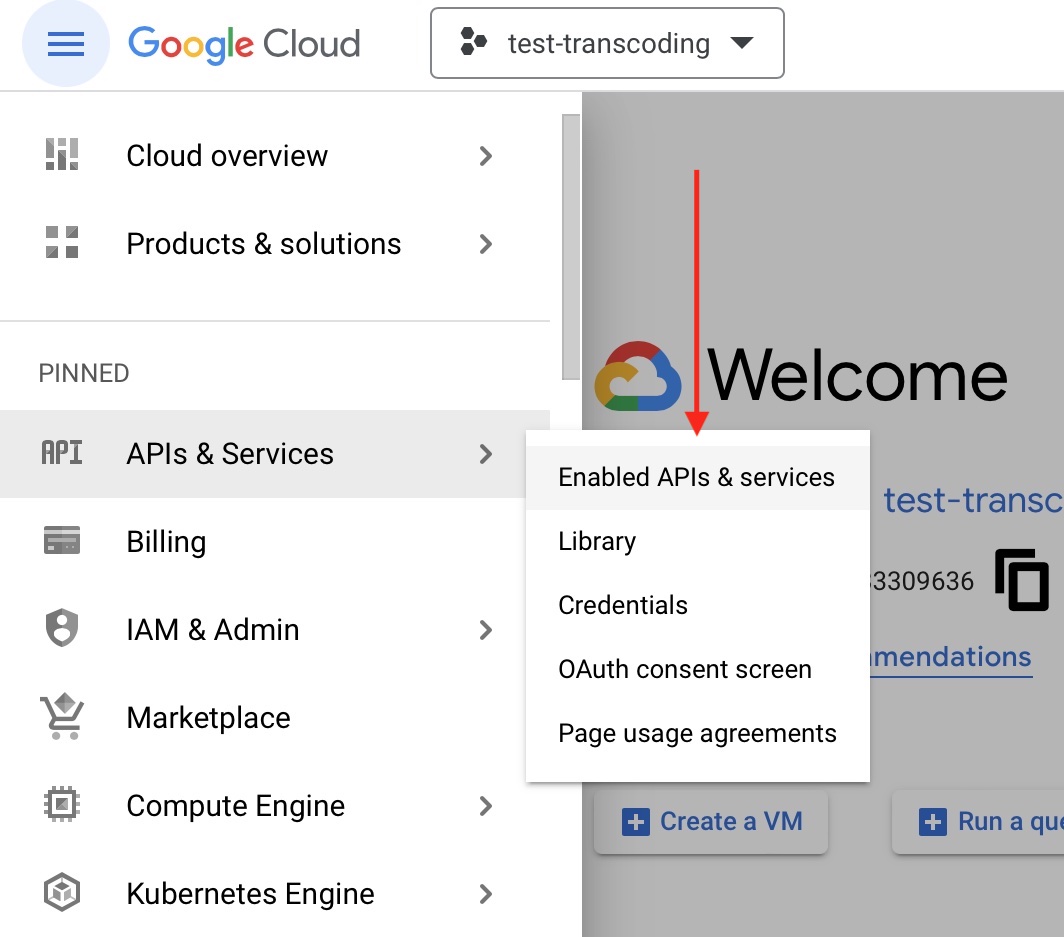Click the API icon in sidebar
The height and width of the screenshot is (937, 1064).
62,453
